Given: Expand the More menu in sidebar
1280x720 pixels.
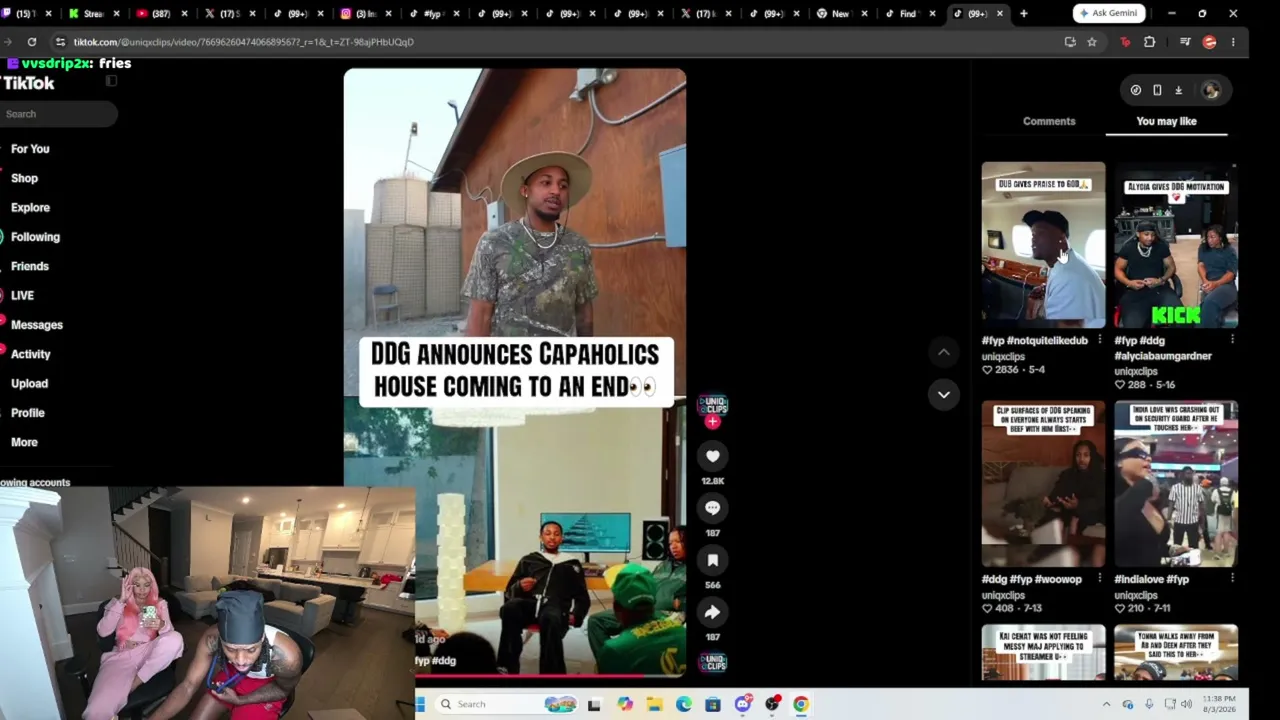Looking at the screenshot, I should pos(24,442).
